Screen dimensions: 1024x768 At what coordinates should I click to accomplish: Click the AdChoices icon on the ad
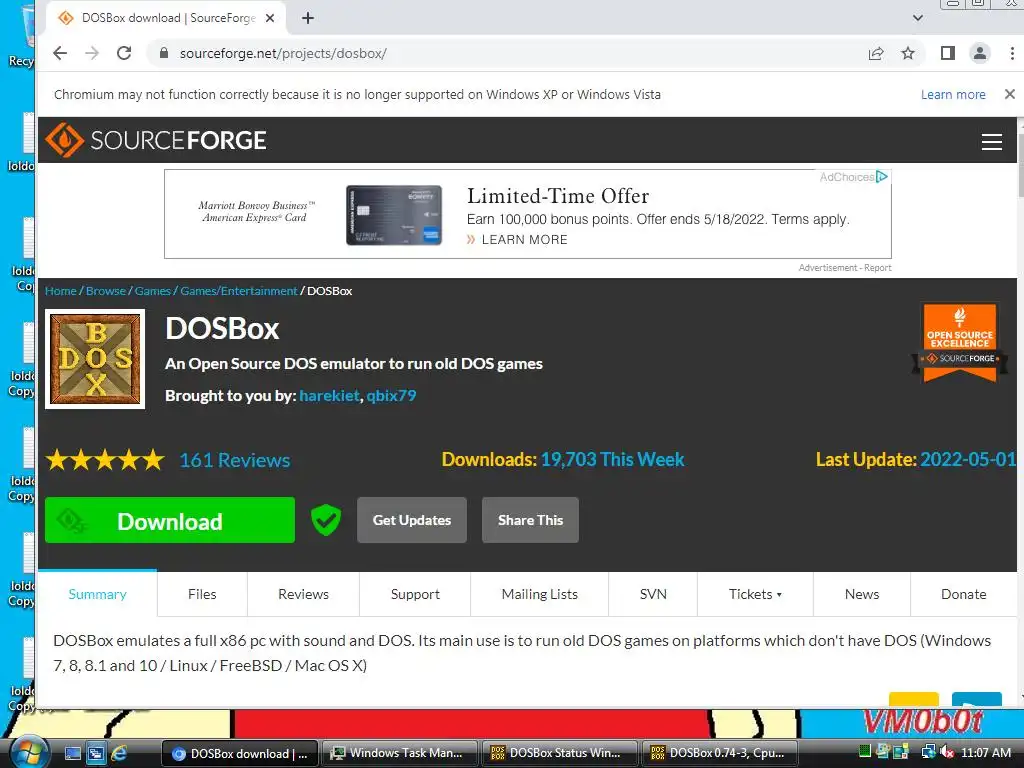click(881, 176)
